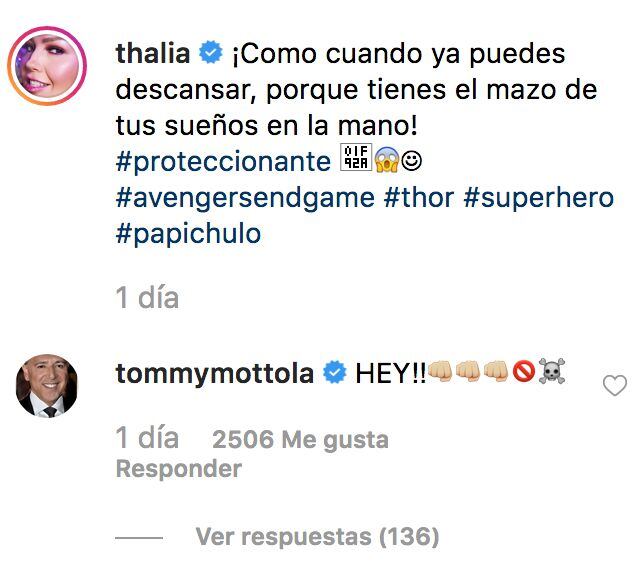Follow the #superhero hashtag link
Viewport: 640px width, 586px height.
point(538,197)
